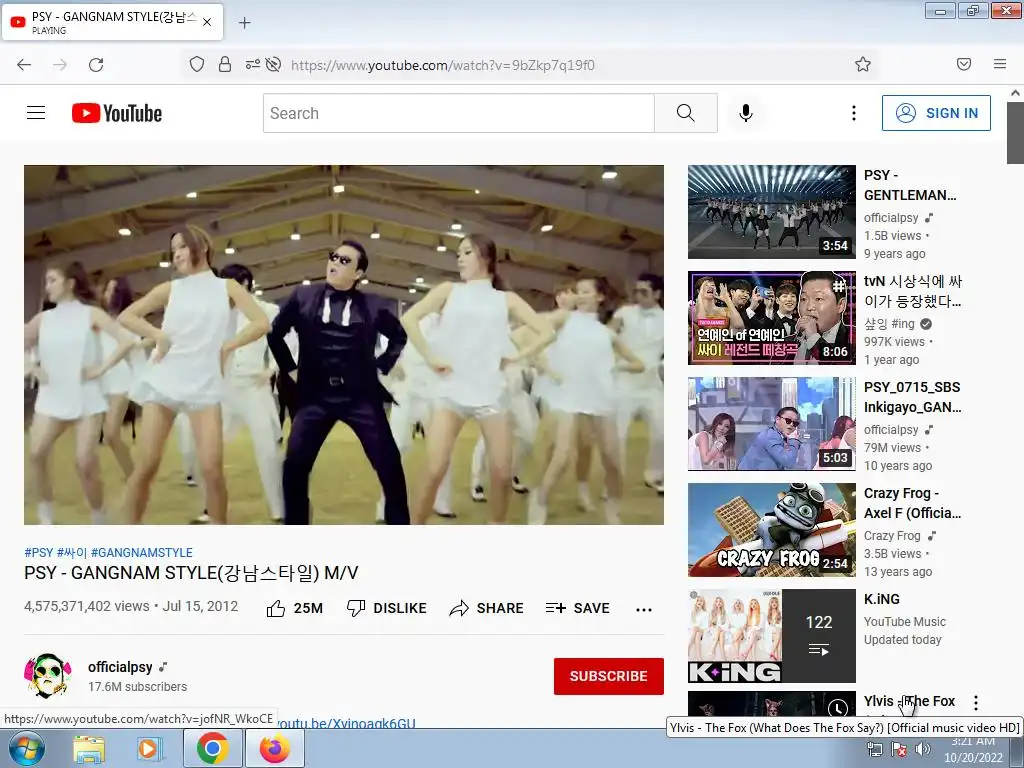Open the Windows Start menu
Screen dimensions: 1024x768
(x=27, y=748)
